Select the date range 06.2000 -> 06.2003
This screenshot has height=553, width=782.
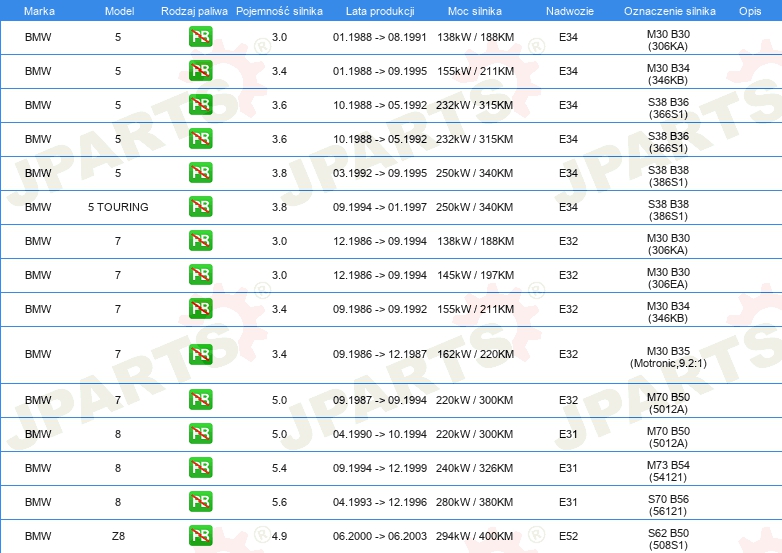tap(380, 536)
